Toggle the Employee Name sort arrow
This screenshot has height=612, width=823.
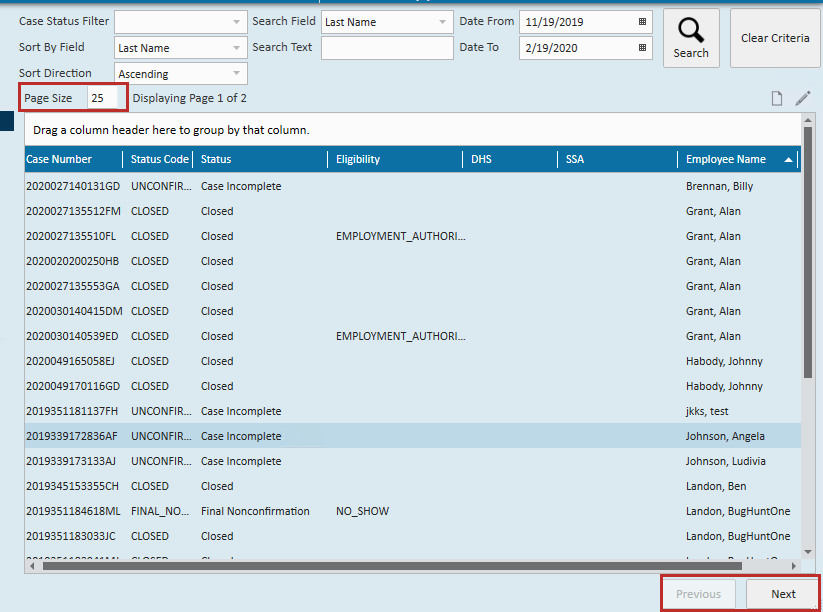[x=788, y=160]
